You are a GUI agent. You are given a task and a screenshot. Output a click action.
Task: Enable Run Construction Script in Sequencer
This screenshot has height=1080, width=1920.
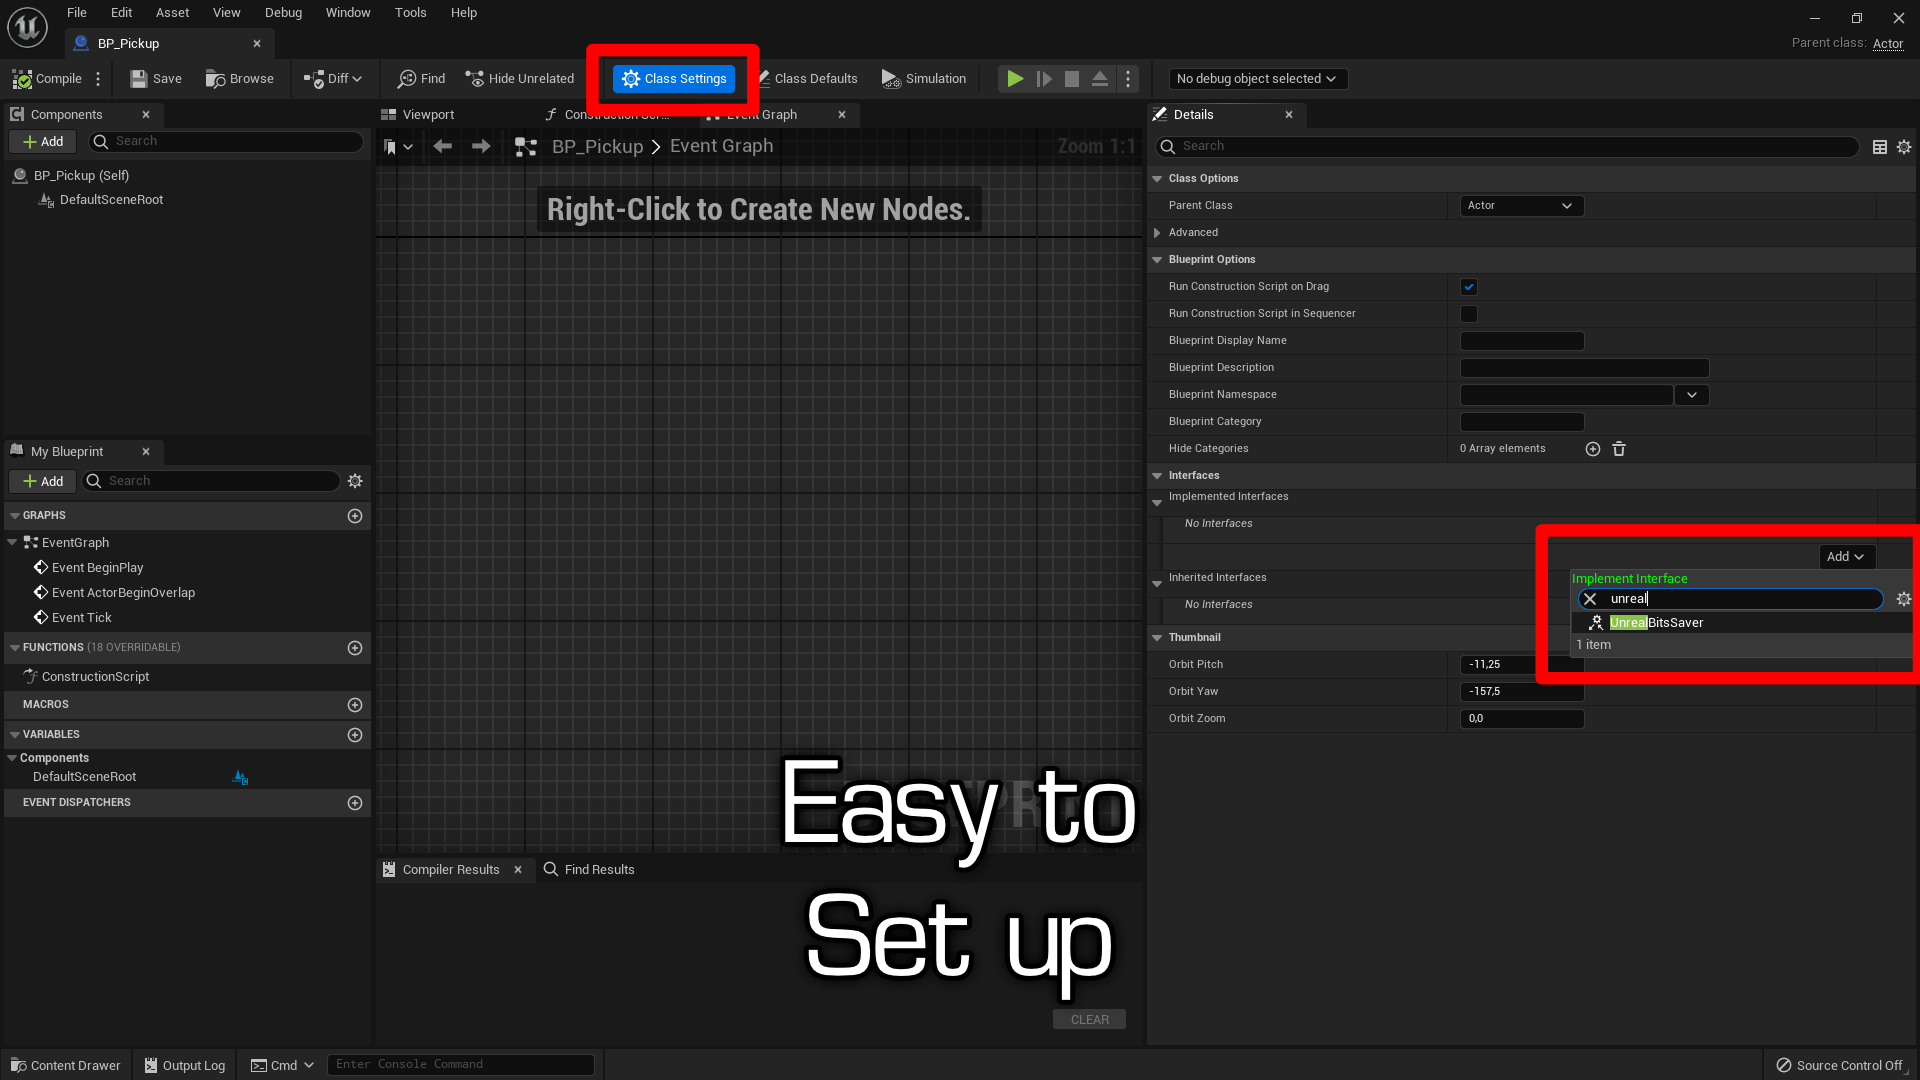point(1468,314)
